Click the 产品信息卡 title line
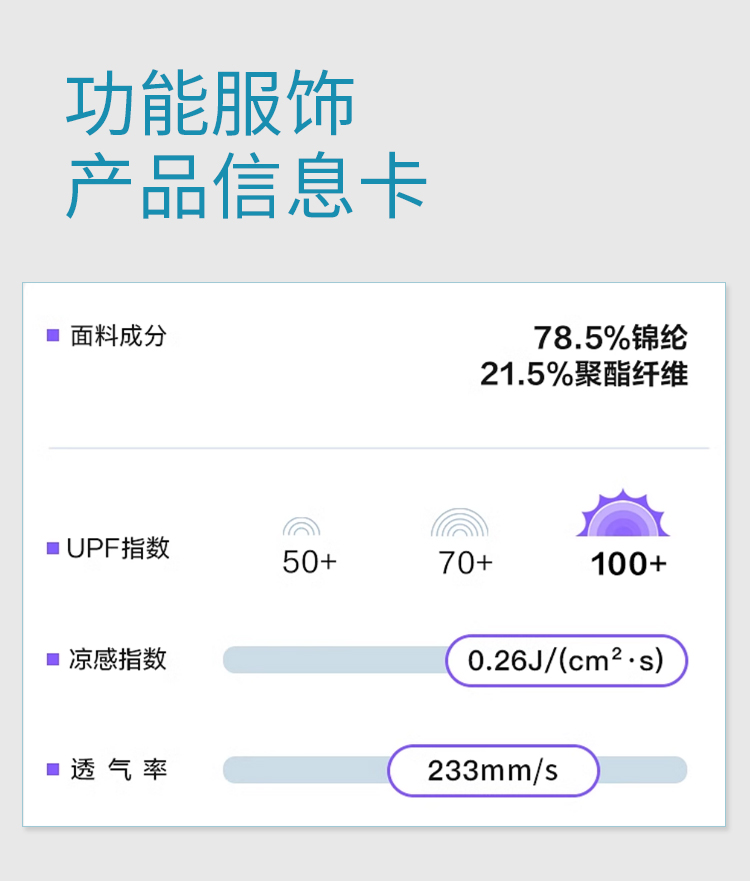The image size is (750, 881). pos(246,186)
